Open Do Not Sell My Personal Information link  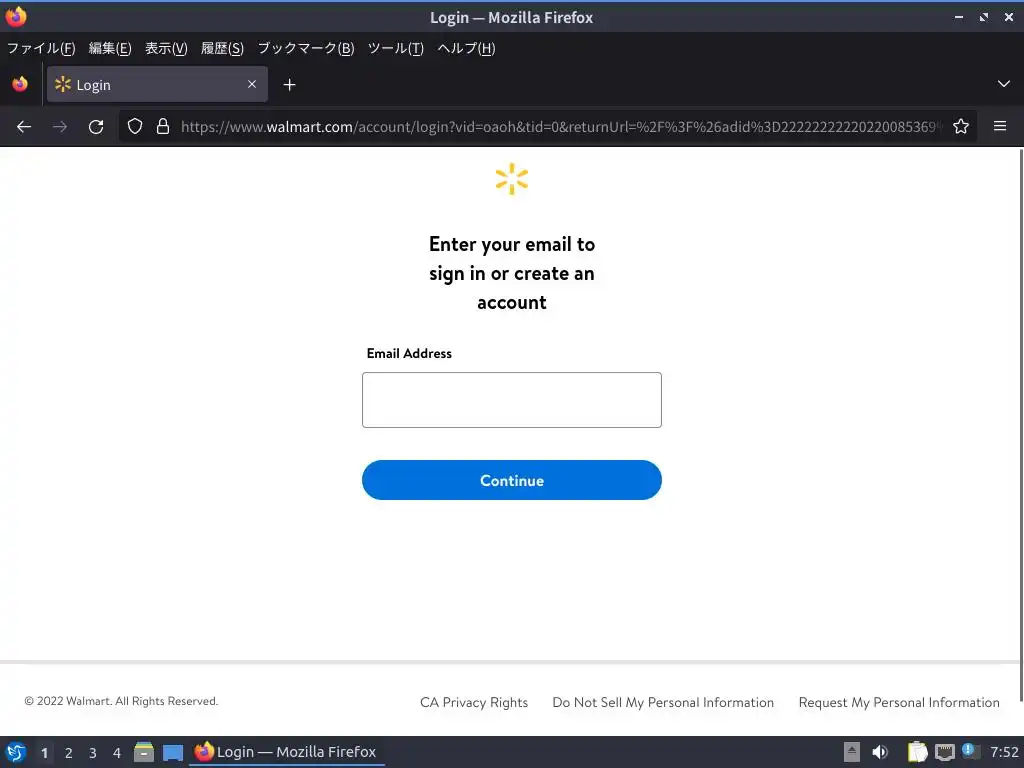(x=663, y=702)
